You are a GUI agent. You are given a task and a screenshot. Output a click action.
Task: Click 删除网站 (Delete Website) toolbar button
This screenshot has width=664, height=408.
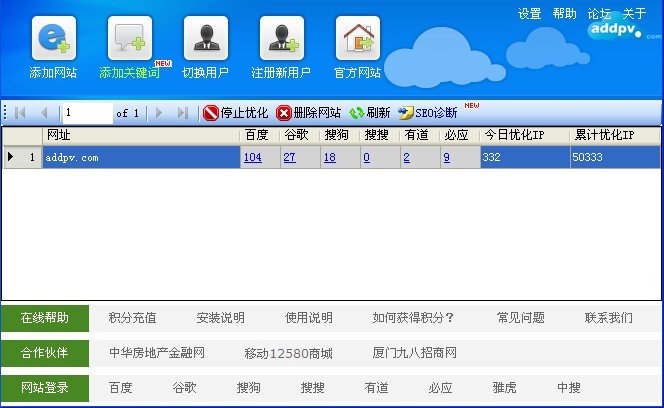tap(308, 113)
